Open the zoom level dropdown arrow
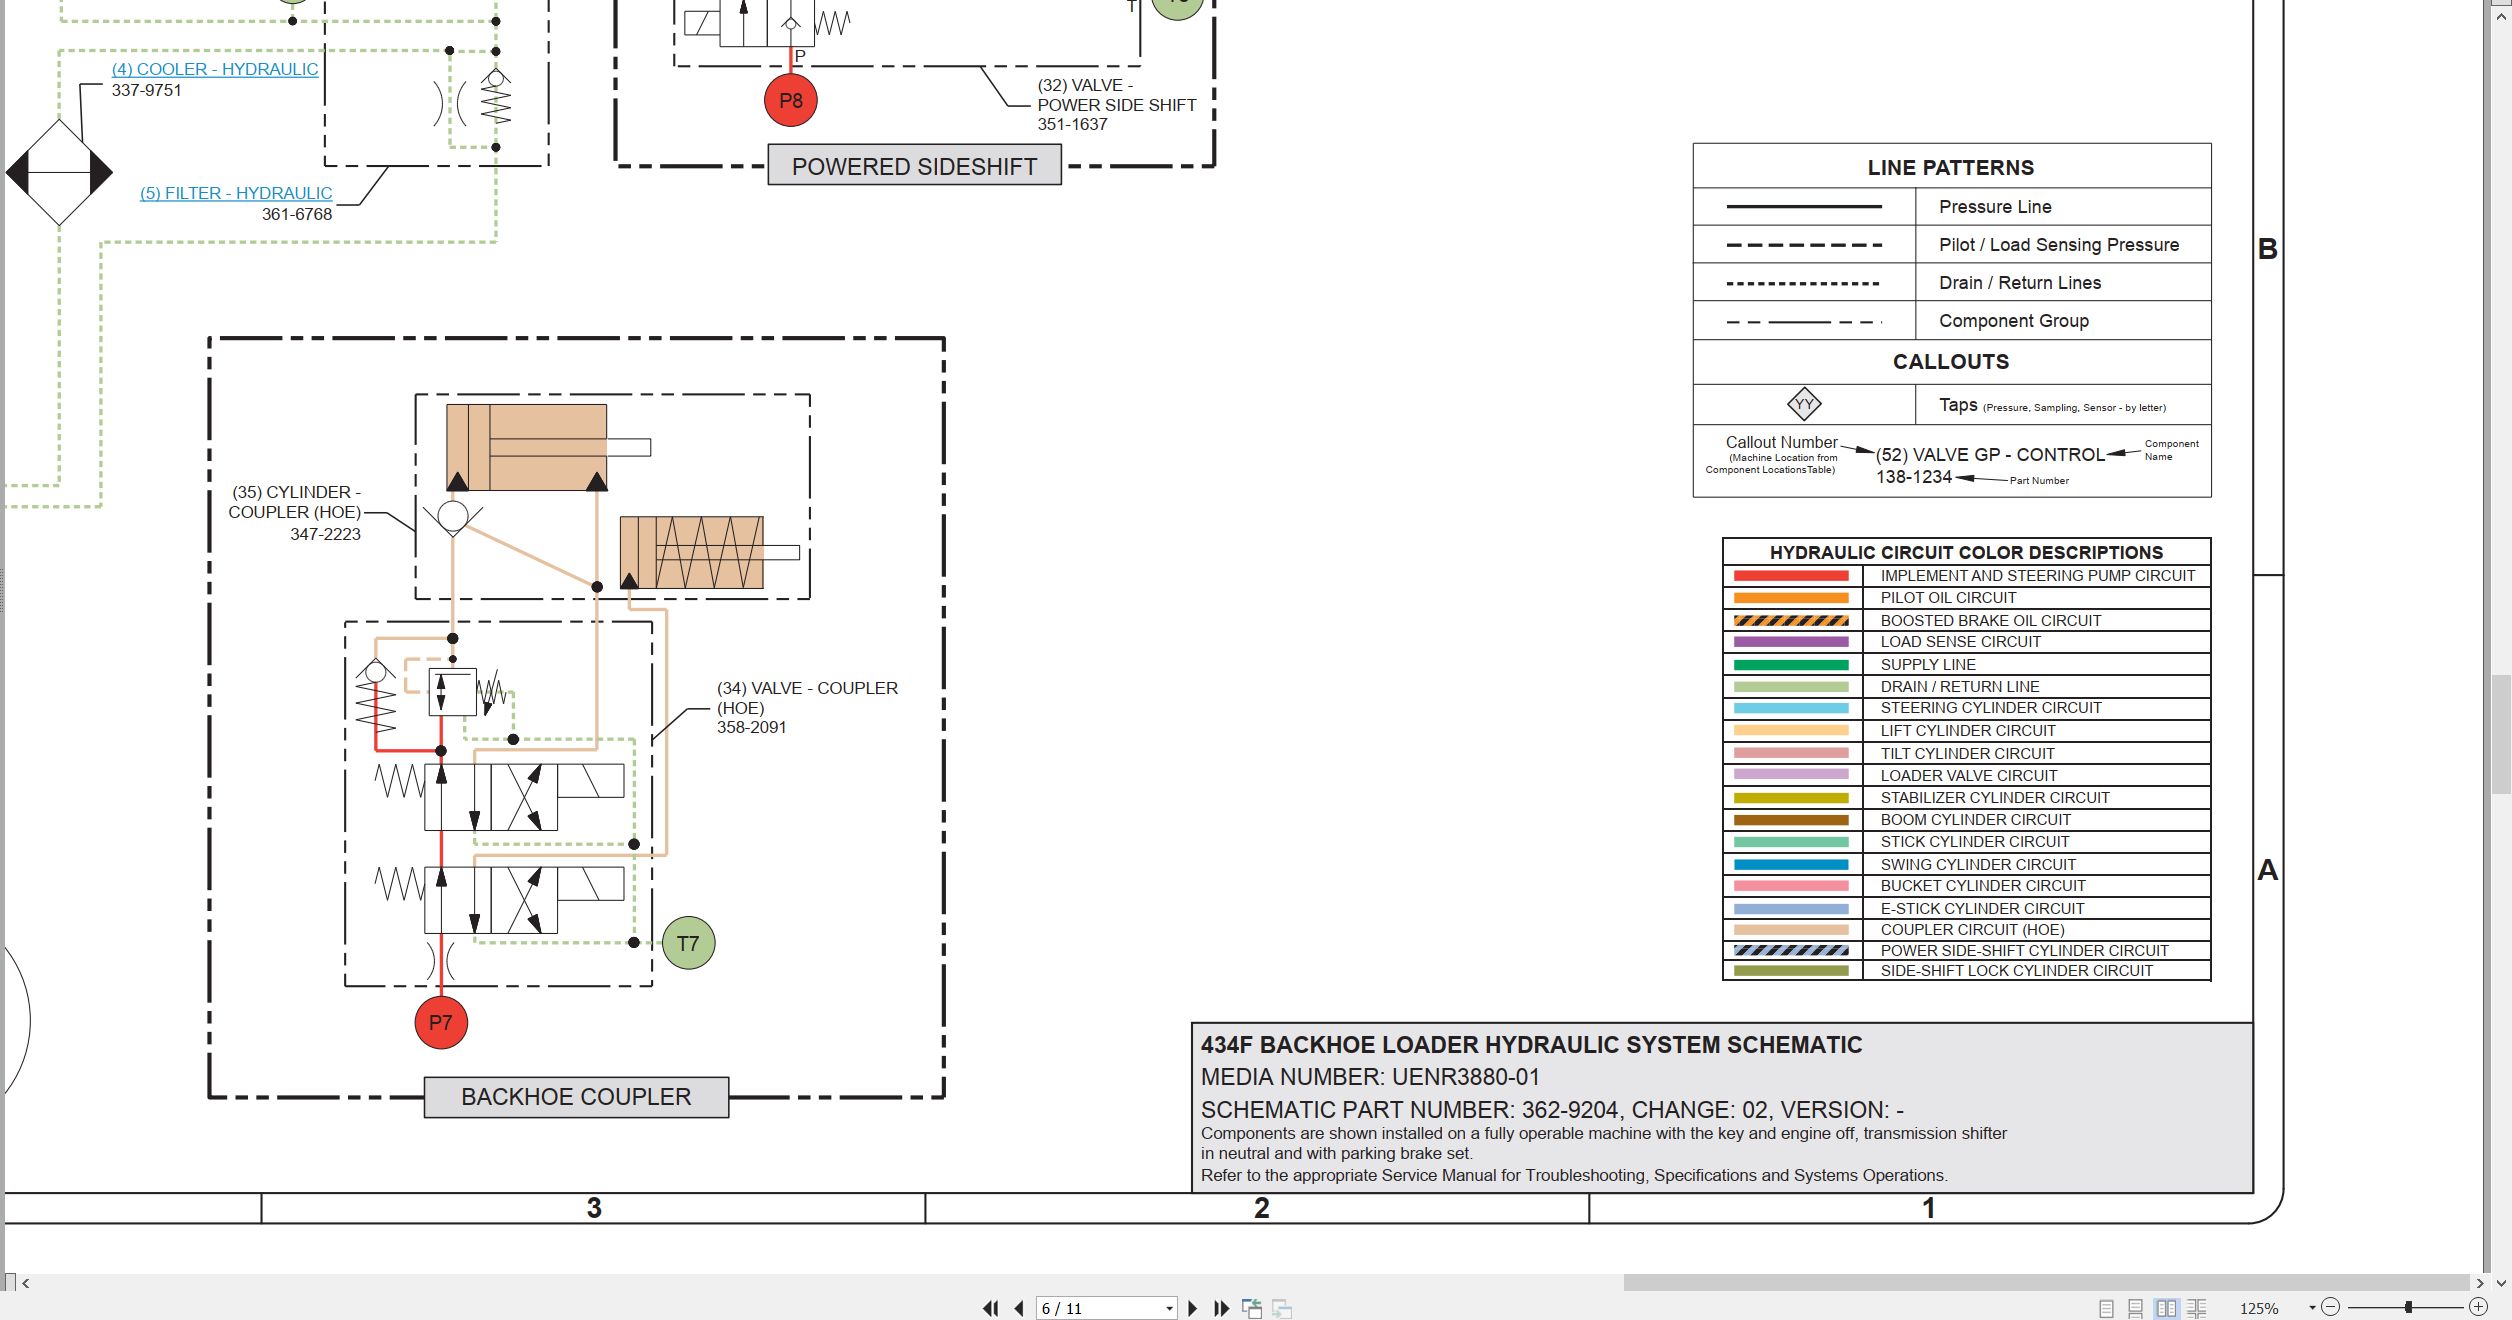This screenshot has height=1320, width=2512. coord(2312,1308)
